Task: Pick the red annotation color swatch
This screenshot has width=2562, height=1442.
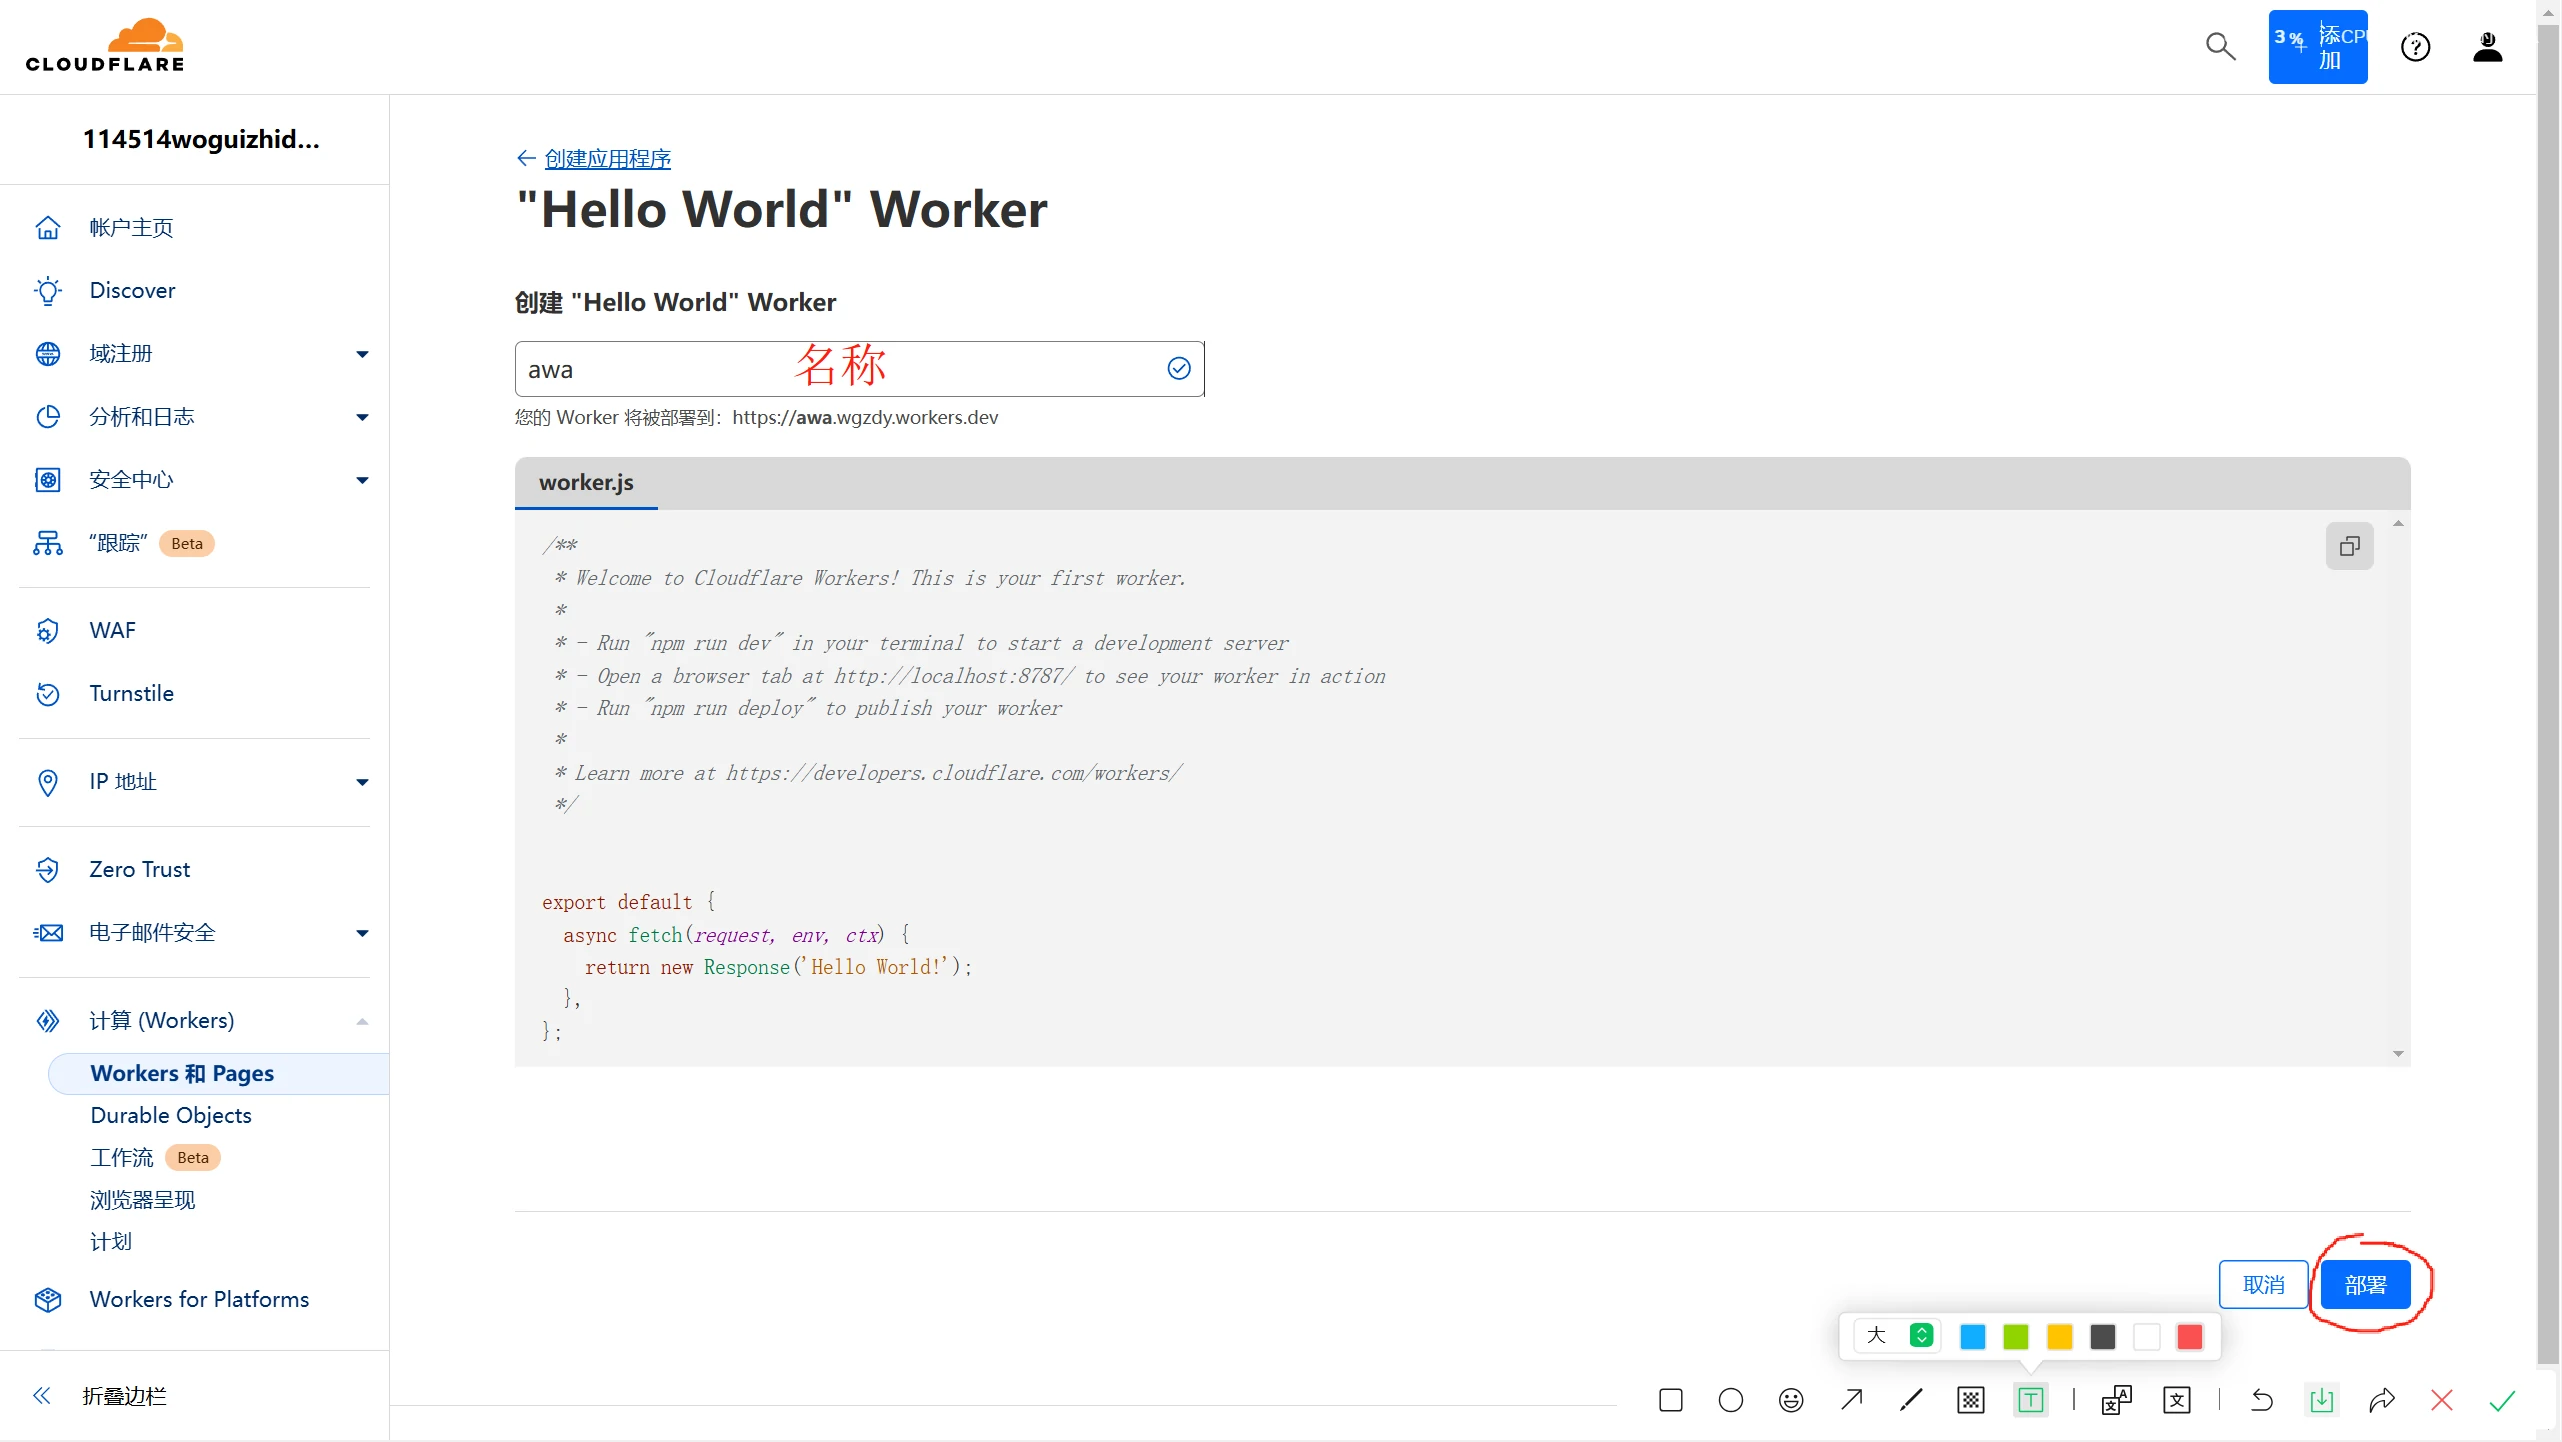Action: click(2189, 1337)
